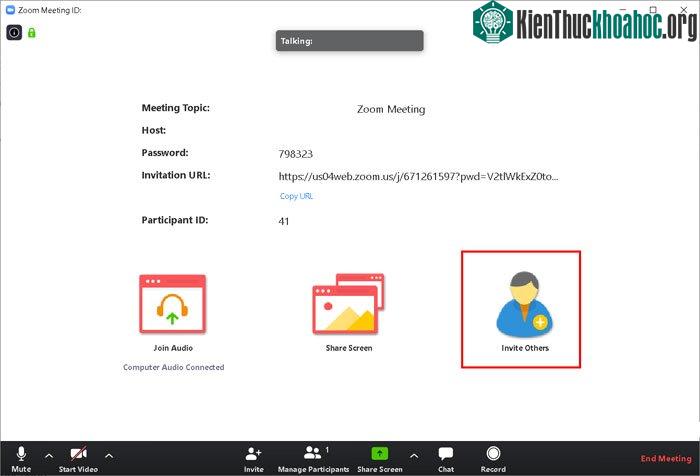Click Computer Audio Connected status text
Screen dimensions: 700x476
coord(174,367)
